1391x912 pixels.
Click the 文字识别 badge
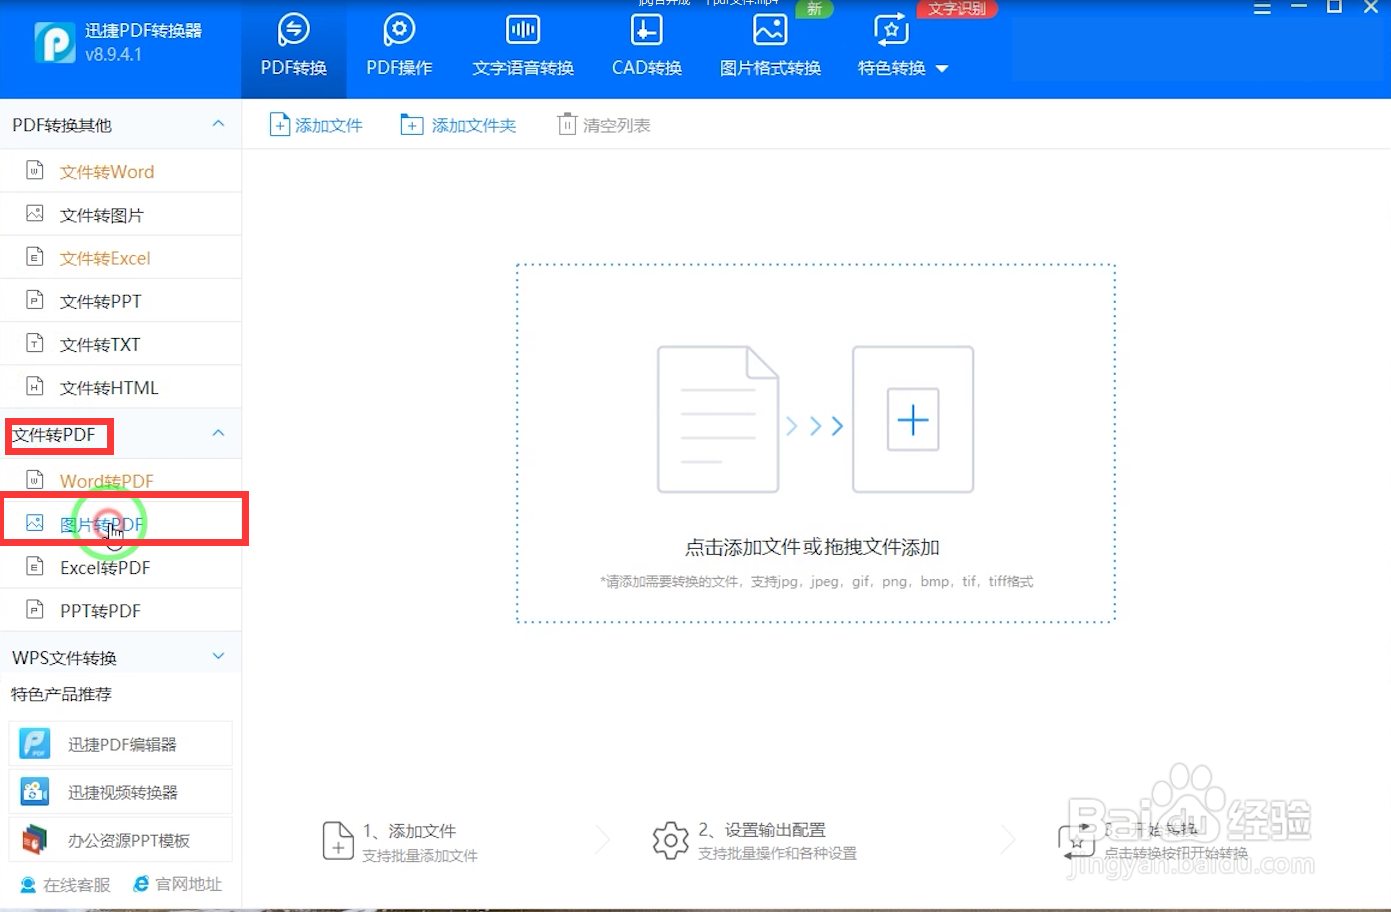[957, 9]
